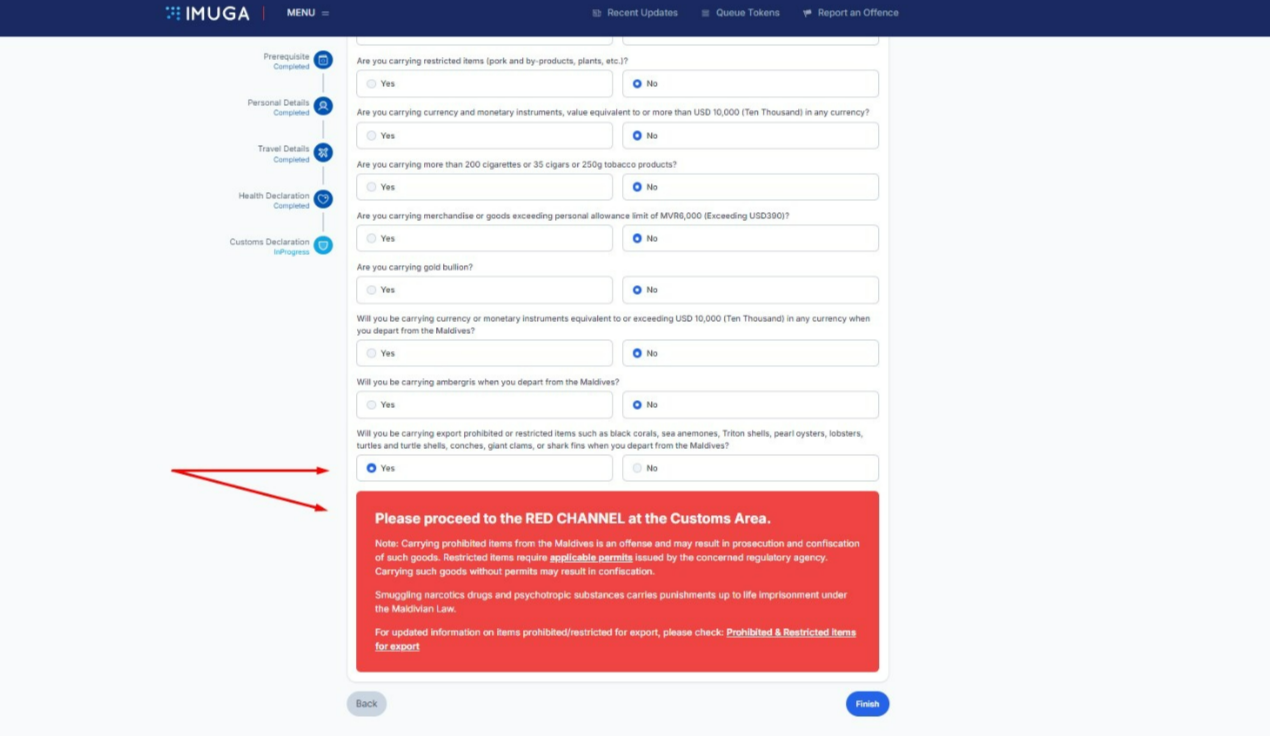
Task: Select No for carrying ambergris on departure
Action: click(x=750, y=405)
